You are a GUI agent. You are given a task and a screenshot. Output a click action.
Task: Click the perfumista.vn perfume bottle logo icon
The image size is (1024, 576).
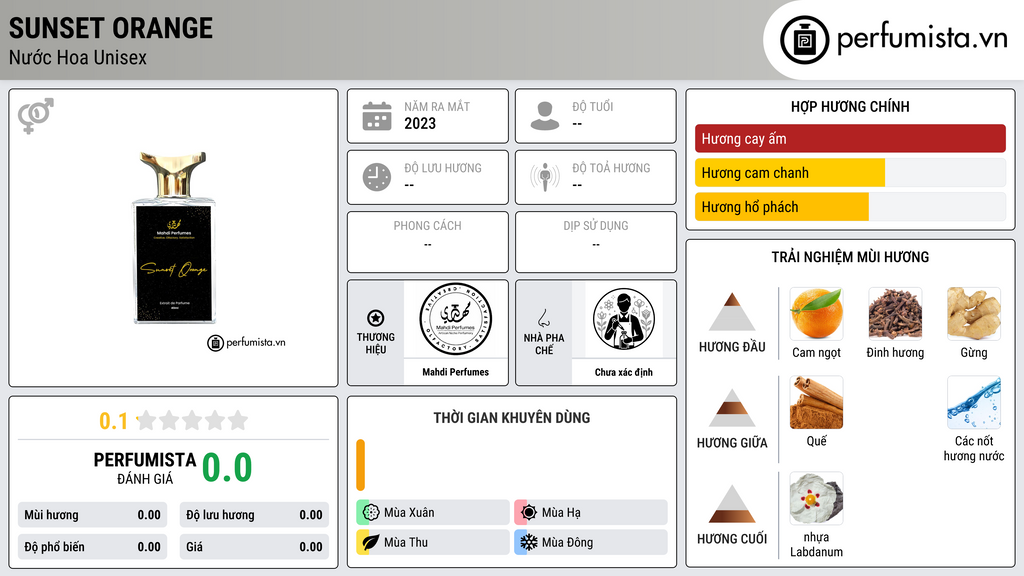(804, 40)
